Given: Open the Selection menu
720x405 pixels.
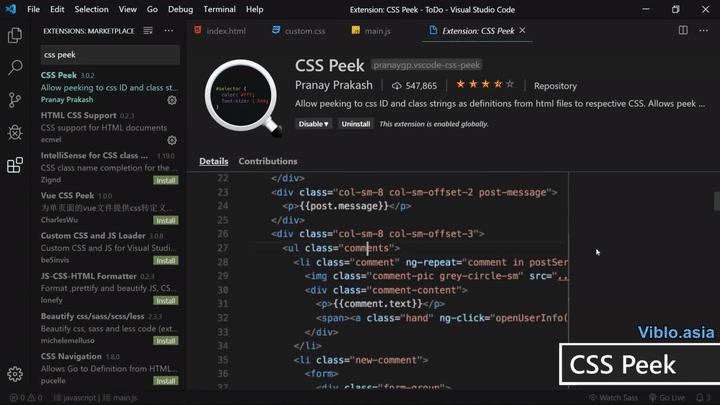Looking at the screenshot, I should pyautogui.click(x=91, y=9).
